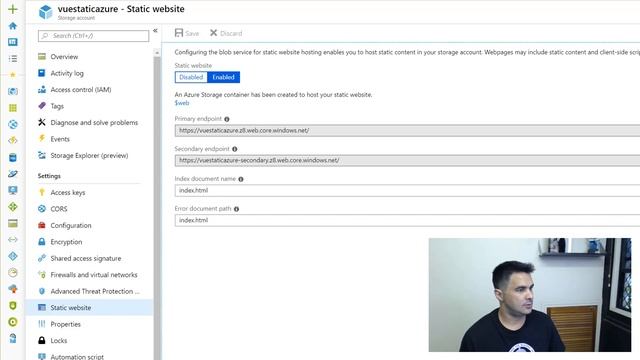
Task: Open the Dashboard icon in left rail
Action: (13, 42)
